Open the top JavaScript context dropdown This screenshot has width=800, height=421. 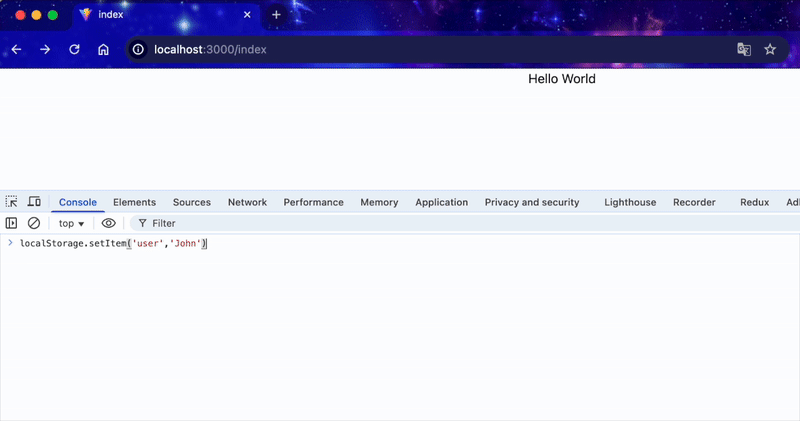pyautogui.click(x=71, y=223)
